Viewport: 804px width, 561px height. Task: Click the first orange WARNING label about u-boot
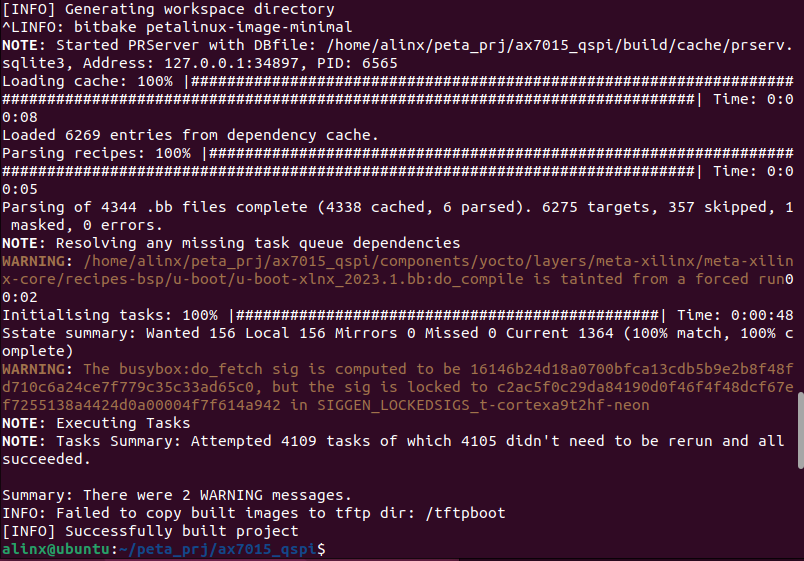[x=37, y=261]
